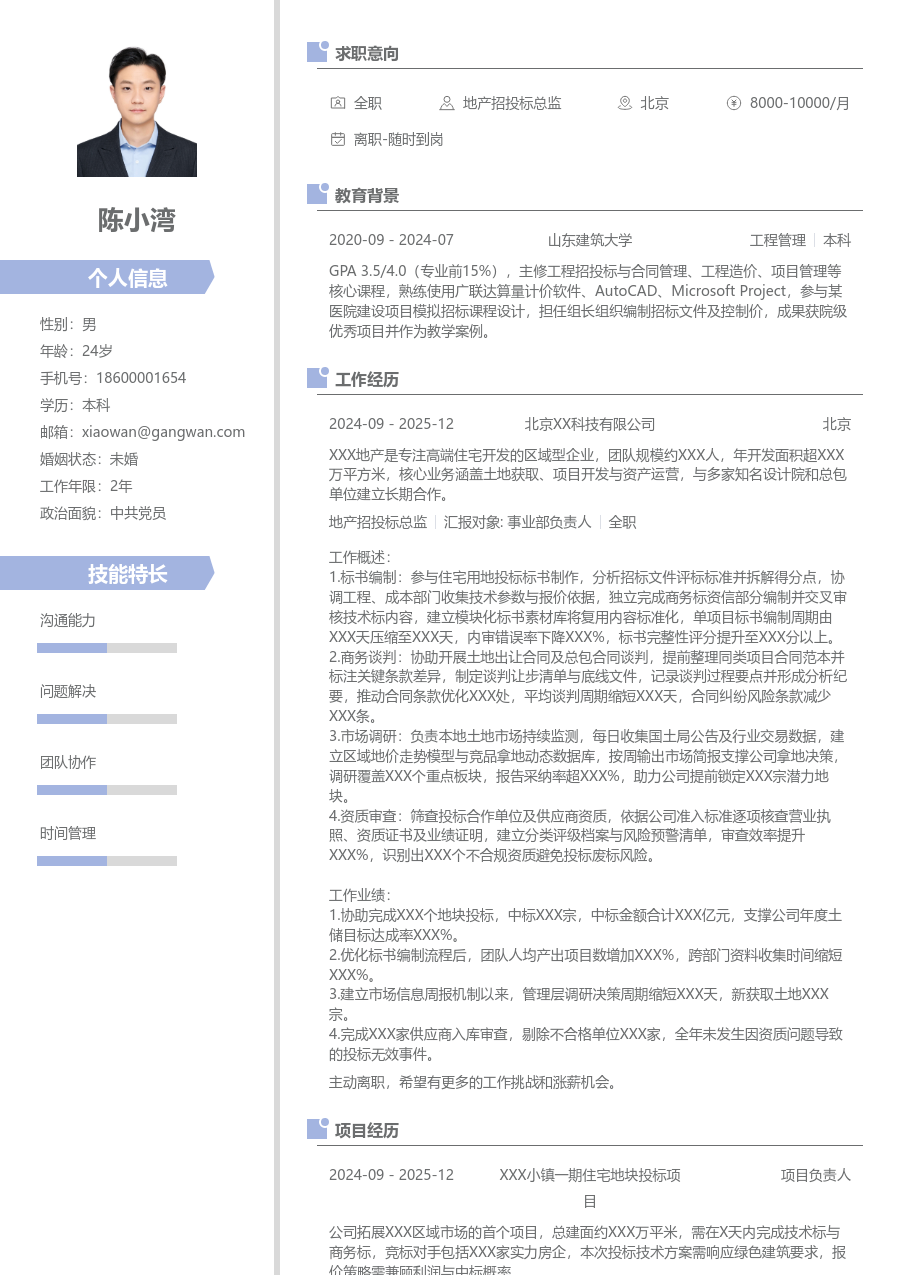The height and width of the screenshot is (1275, 900).
Task: Click the 教育背景 section heading
Action: click(x=367, y=195)
